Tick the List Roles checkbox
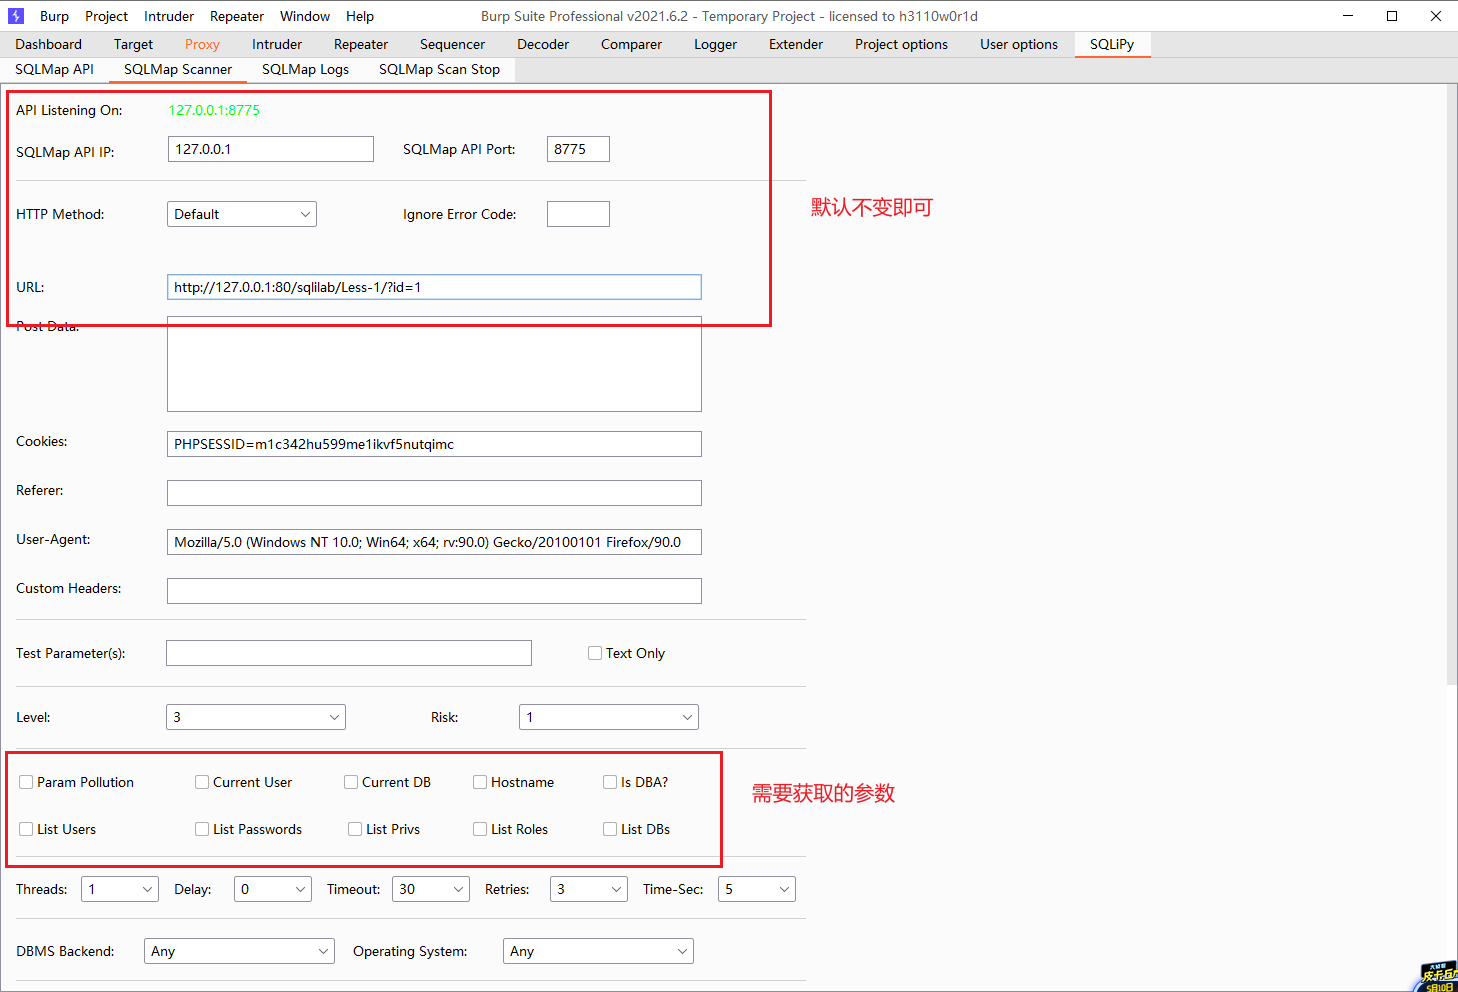The height and width of the screenshot is (992, 1458). [x=480, y=829]
